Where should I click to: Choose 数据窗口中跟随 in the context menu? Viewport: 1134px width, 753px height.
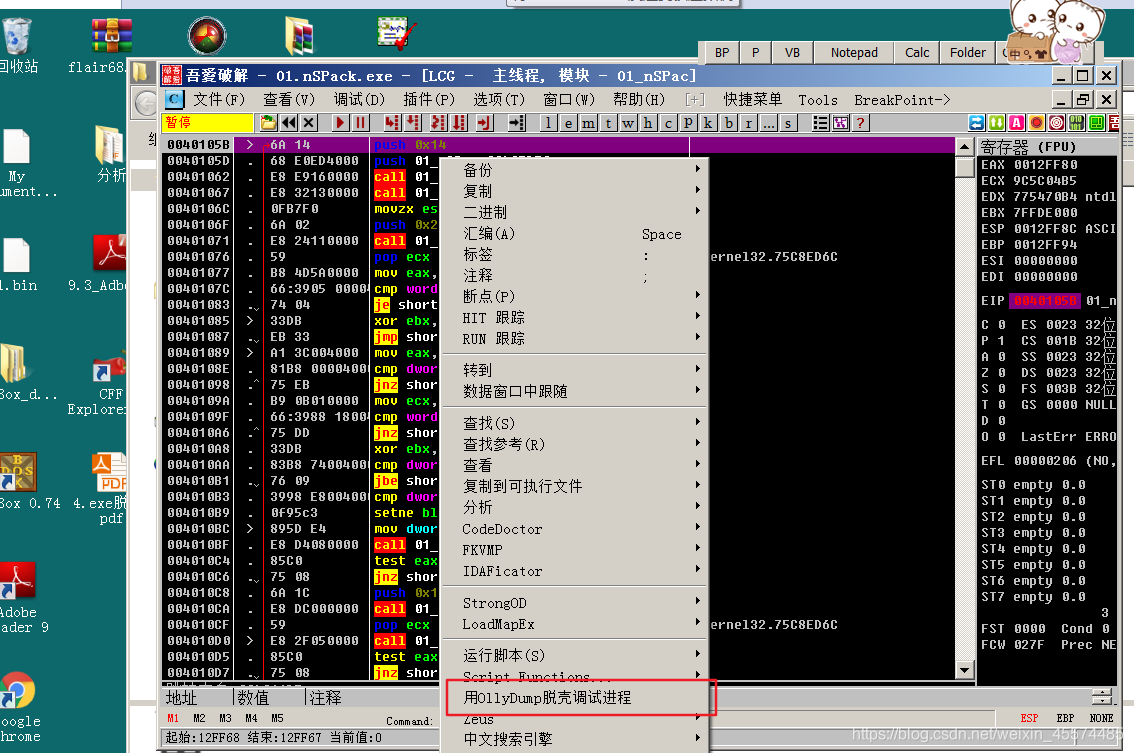pyautogui.click(x=574, y=391)
